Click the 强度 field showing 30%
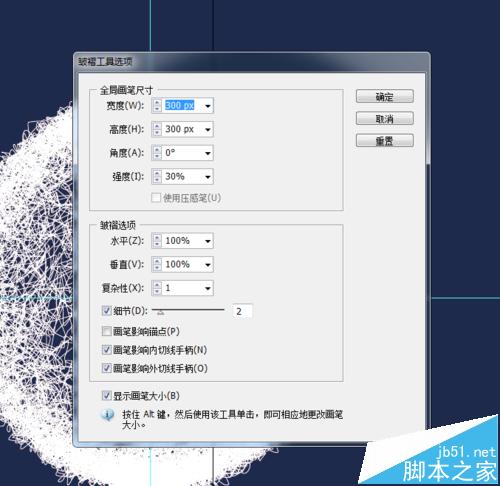The height and width of the screenshot is (486, 500). tap(183, 177)
